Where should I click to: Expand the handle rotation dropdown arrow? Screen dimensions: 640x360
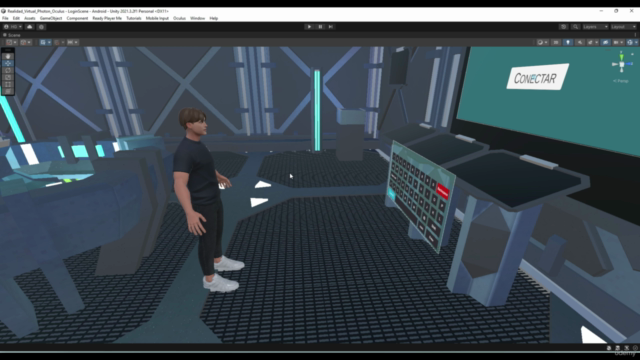pyautogui.click(x=29, y=42)
